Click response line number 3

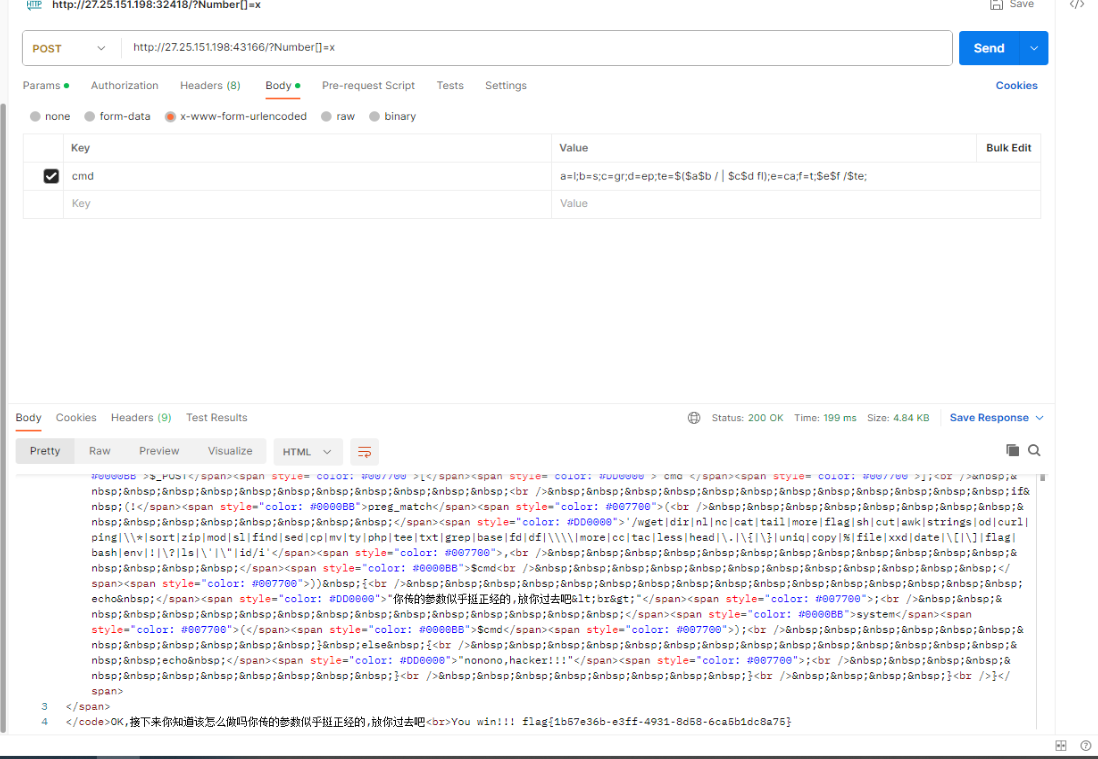(44, 706)
